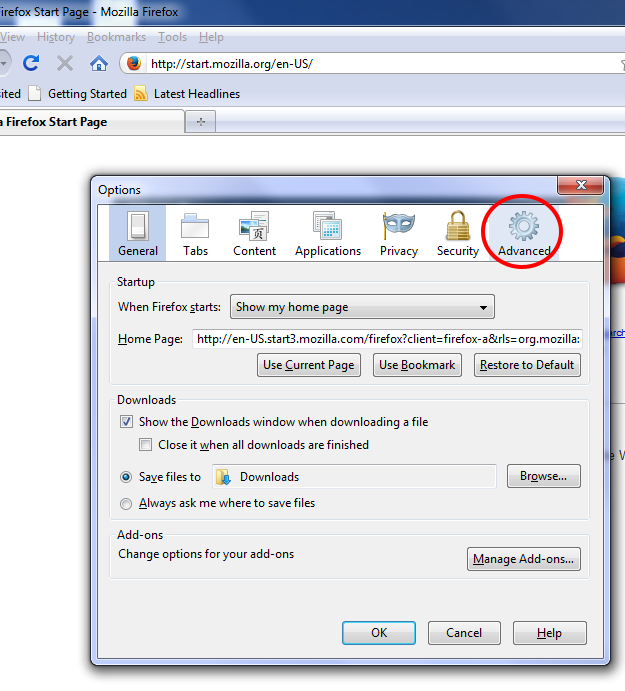Click Use Bookmark button
Viewport: 625px width, 691px height.
click(x=417, y=365)
